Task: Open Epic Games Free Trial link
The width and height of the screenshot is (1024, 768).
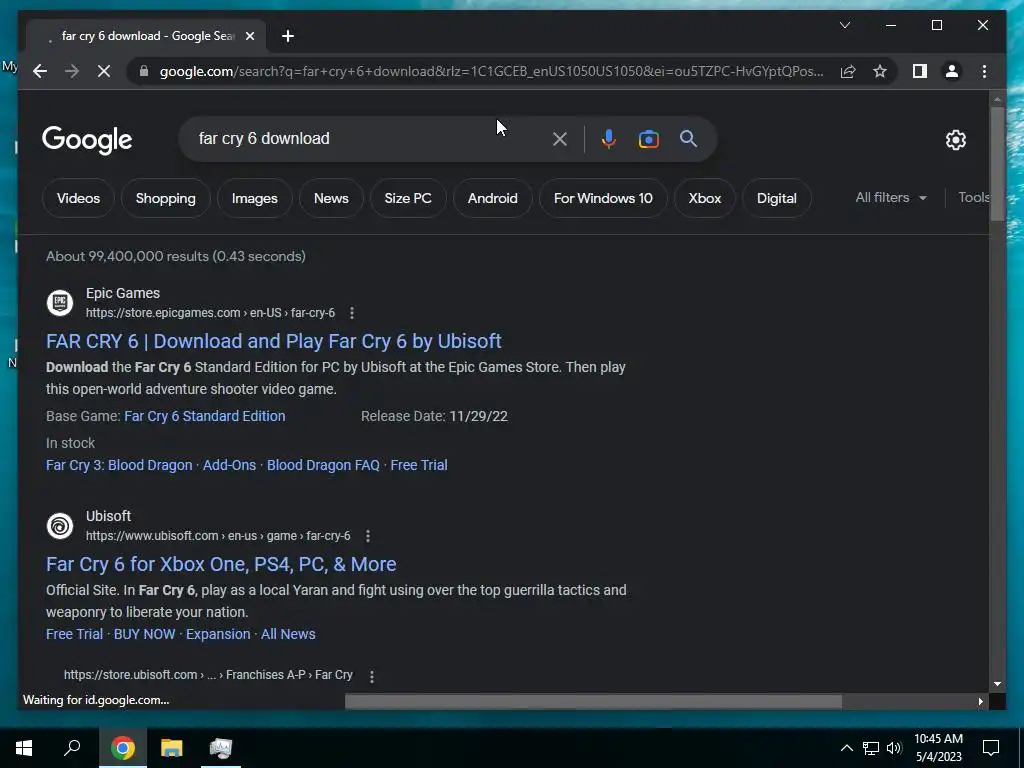Action: (419, 465)
